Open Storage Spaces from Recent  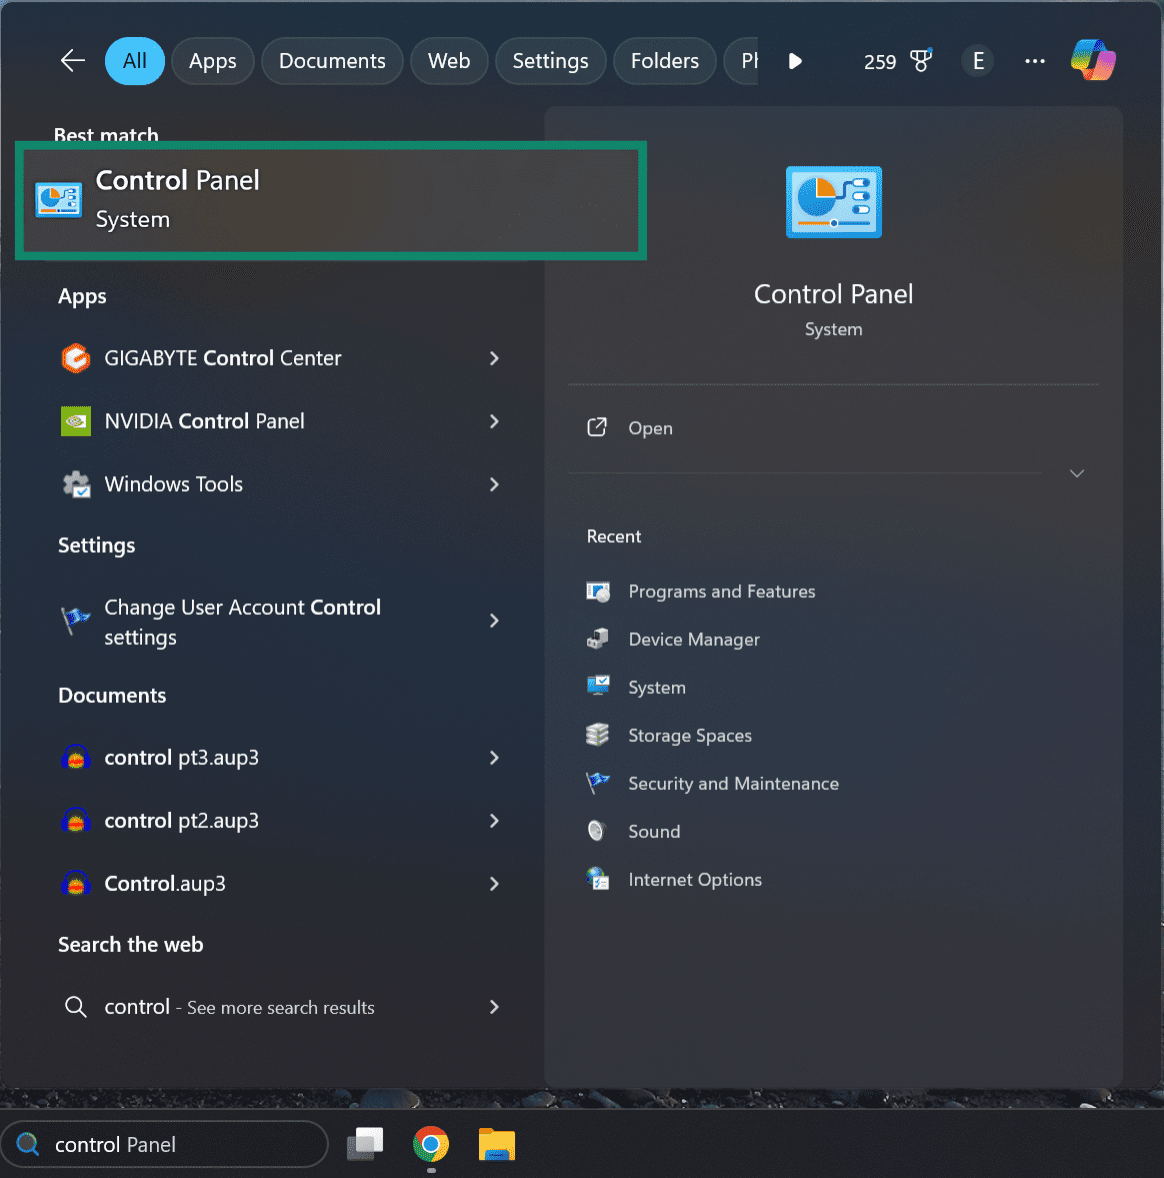click(x=689, y=735)
